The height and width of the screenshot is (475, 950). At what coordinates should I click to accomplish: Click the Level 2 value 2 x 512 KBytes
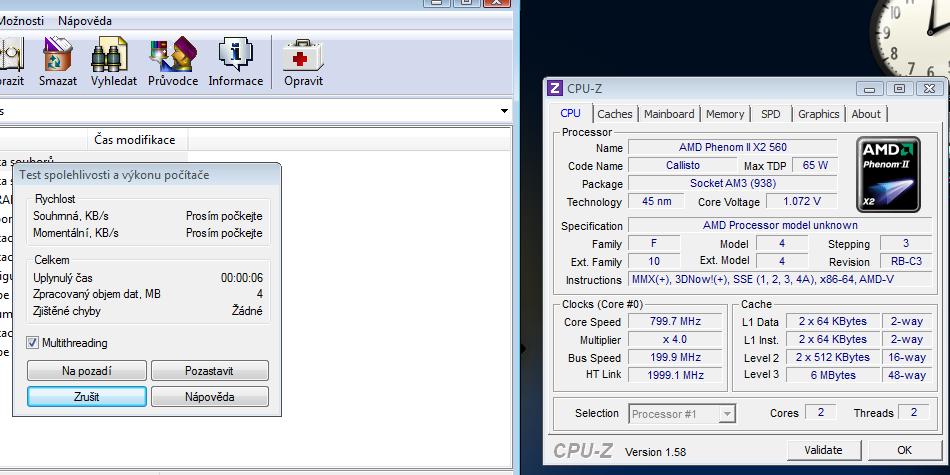[832, 357]
